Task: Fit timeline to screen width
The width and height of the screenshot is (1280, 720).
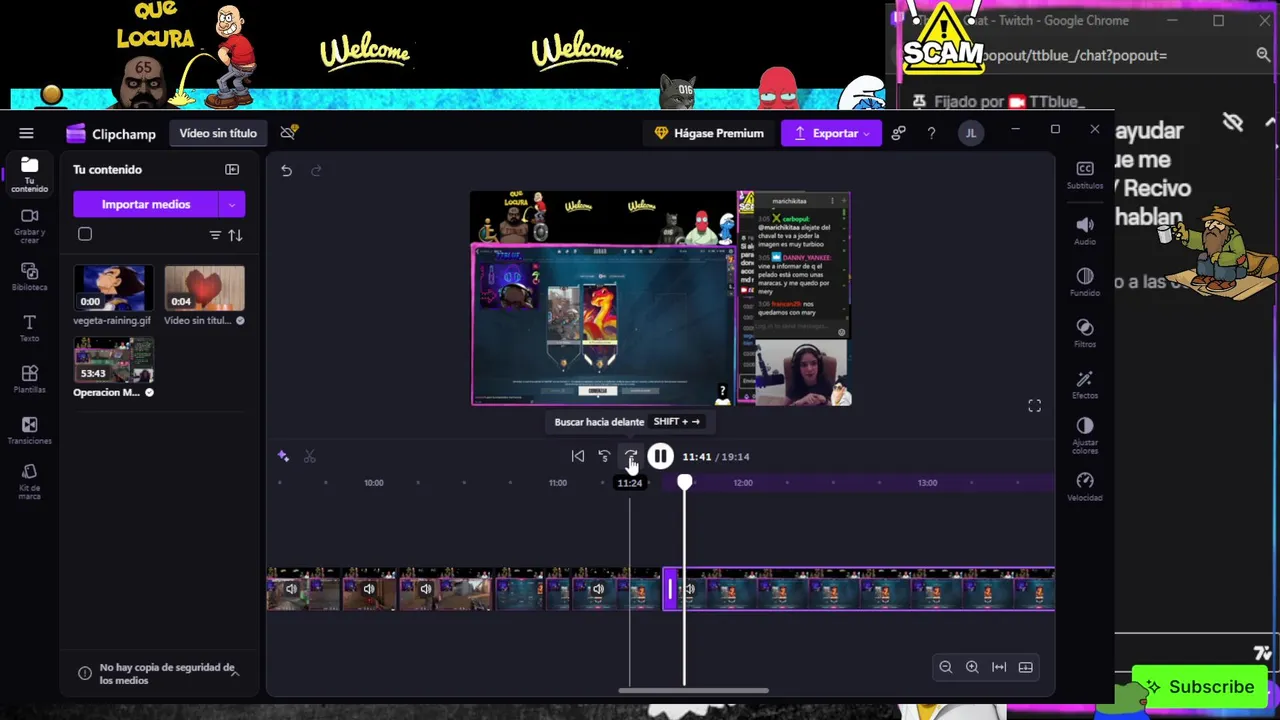Action: [999, 667]
